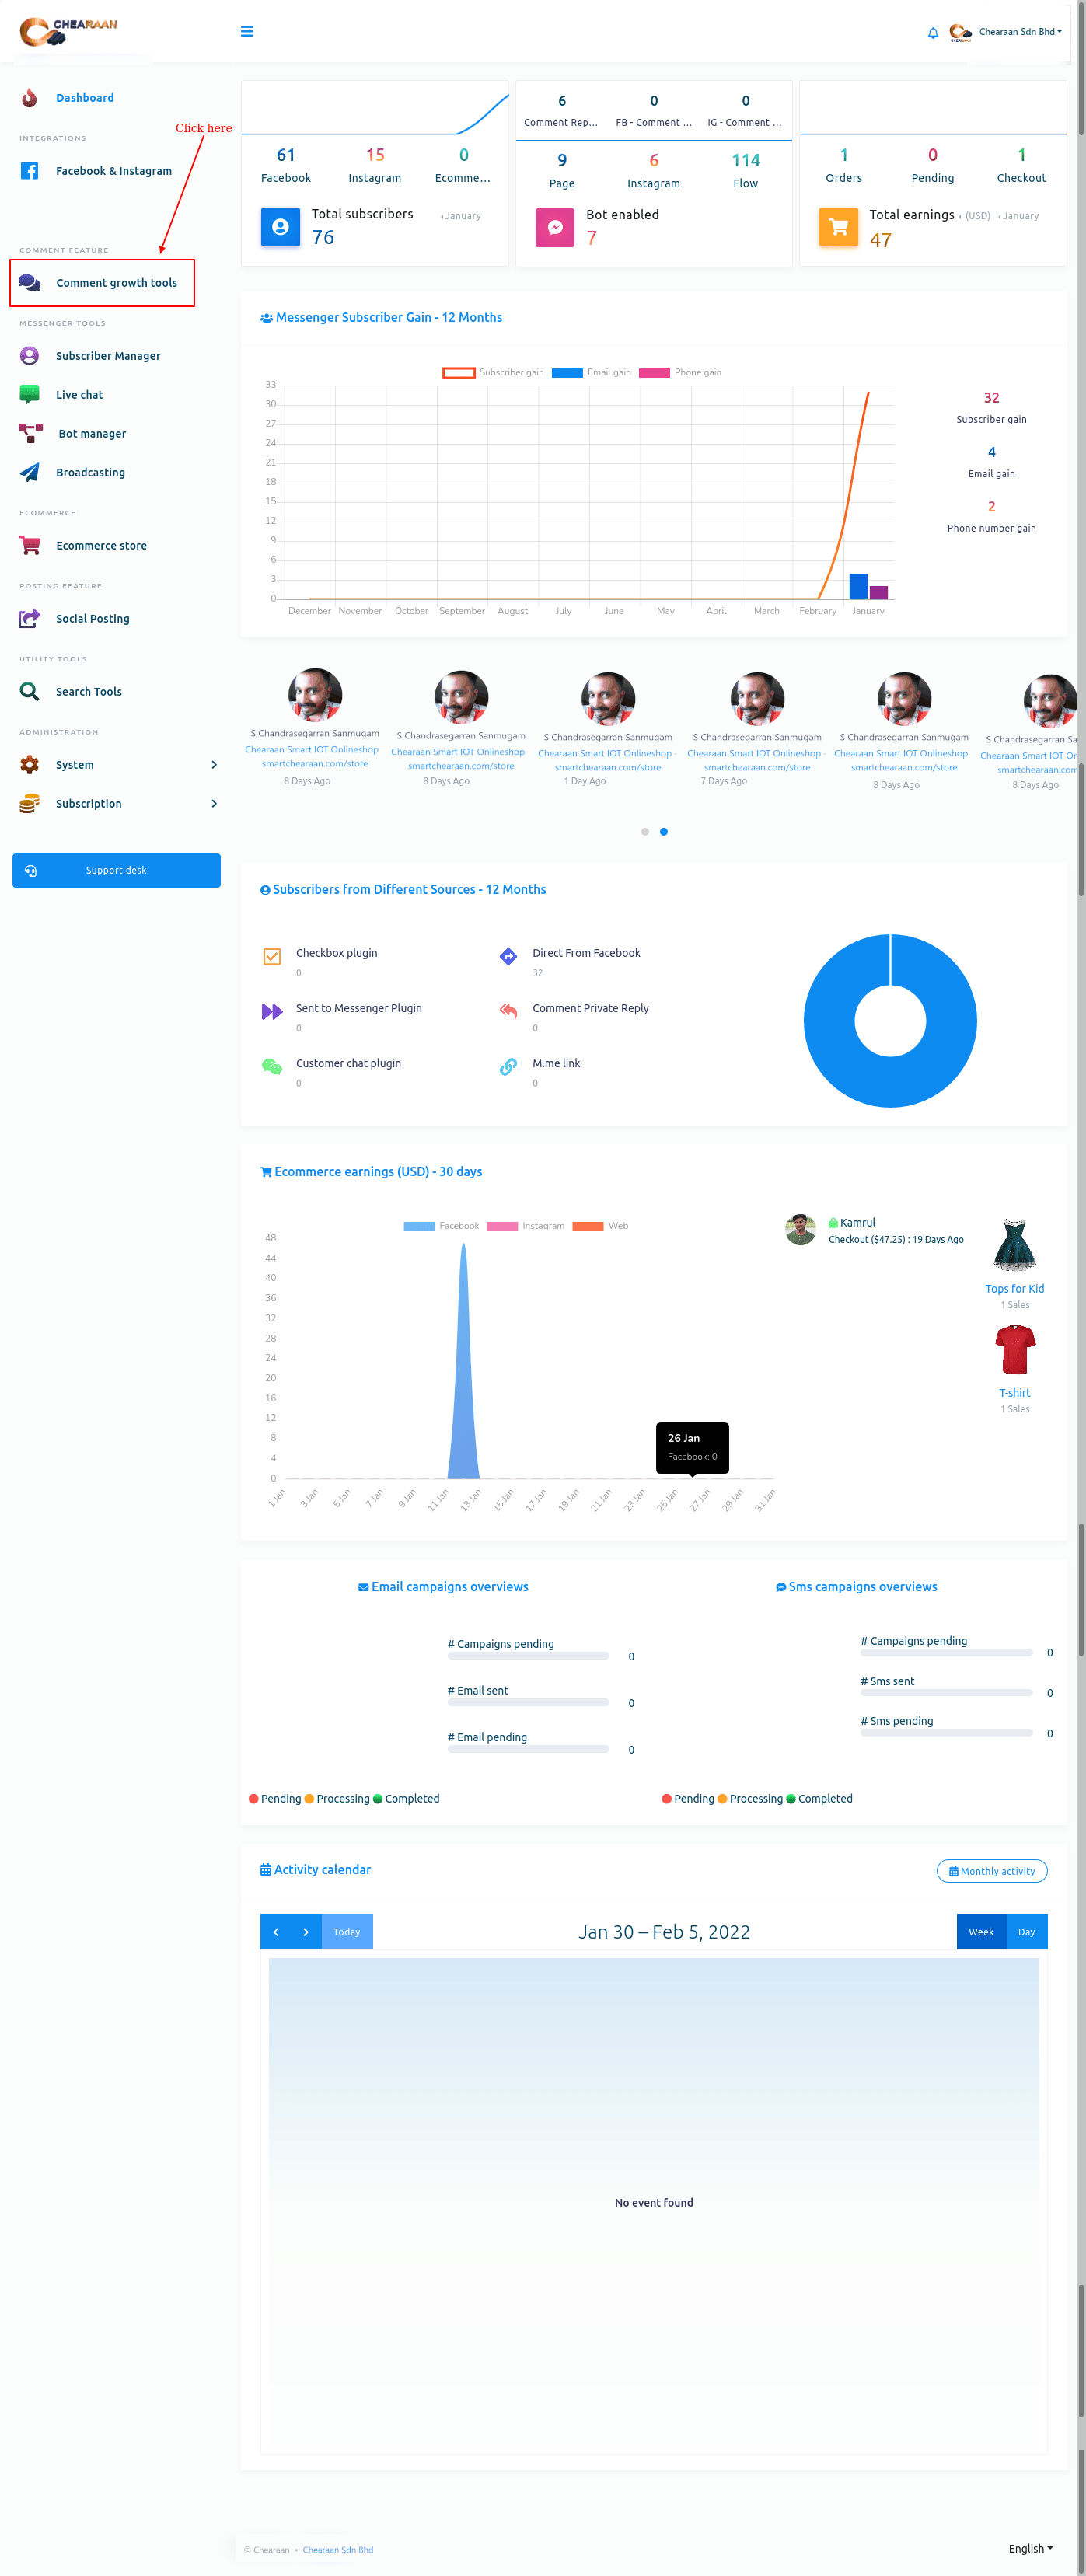
Task: Expand the System submenu
Action: (x=213, y=765)
